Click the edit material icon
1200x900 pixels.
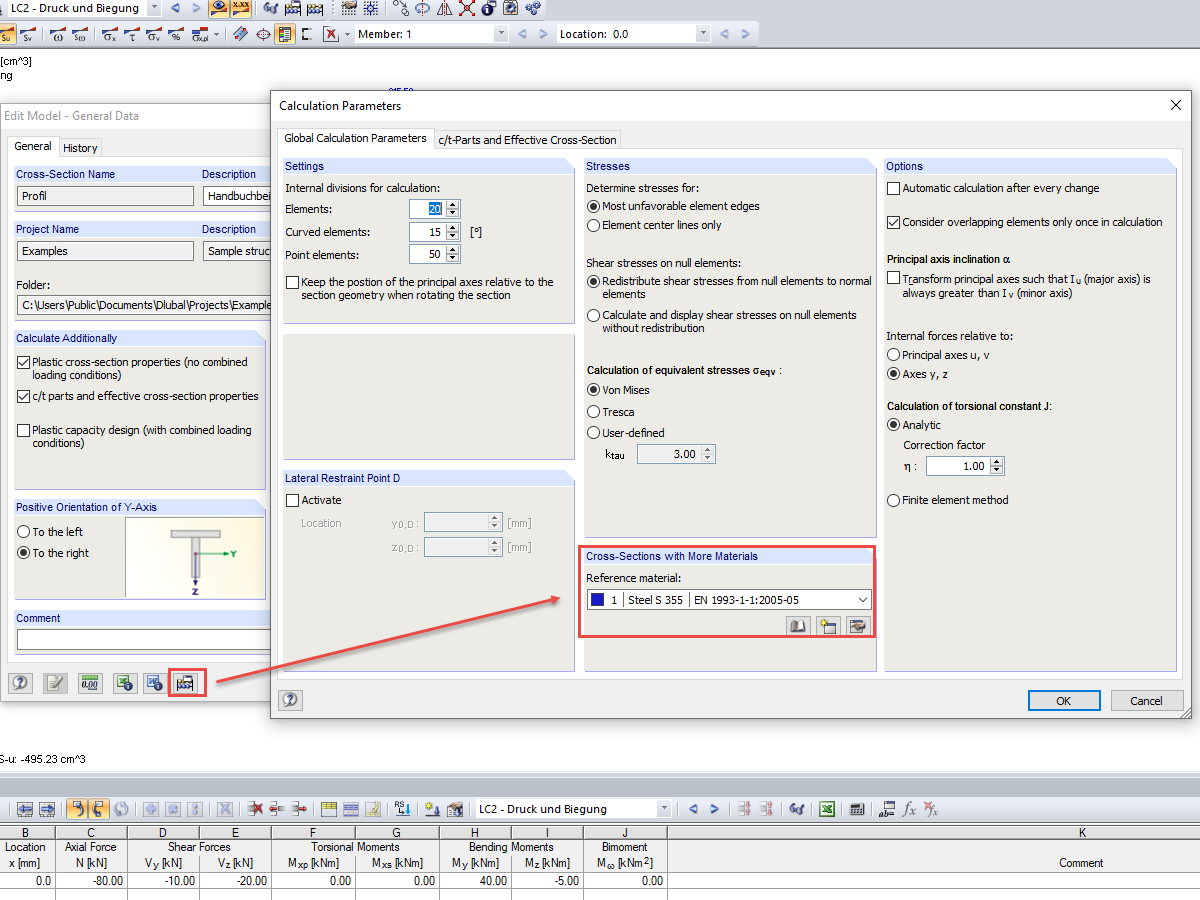tap(857, 626)
